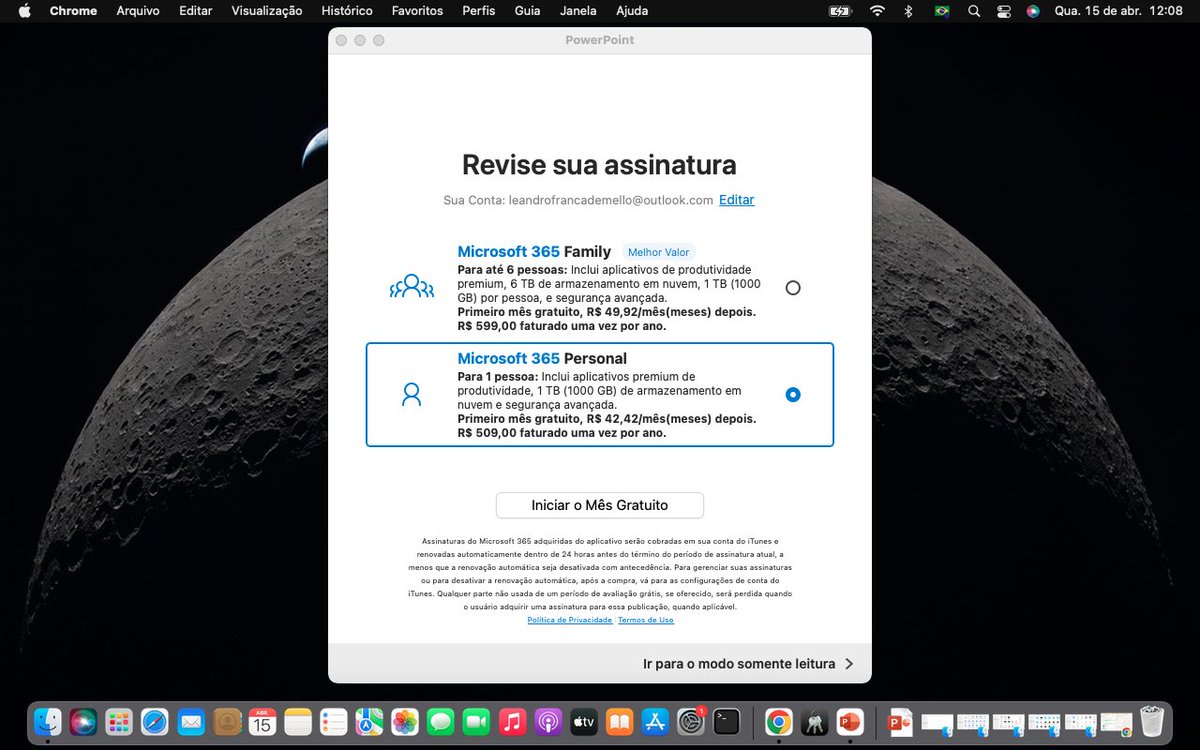
Task: Click Siri icon in the menu bar
Action: tap(1033, 11)
